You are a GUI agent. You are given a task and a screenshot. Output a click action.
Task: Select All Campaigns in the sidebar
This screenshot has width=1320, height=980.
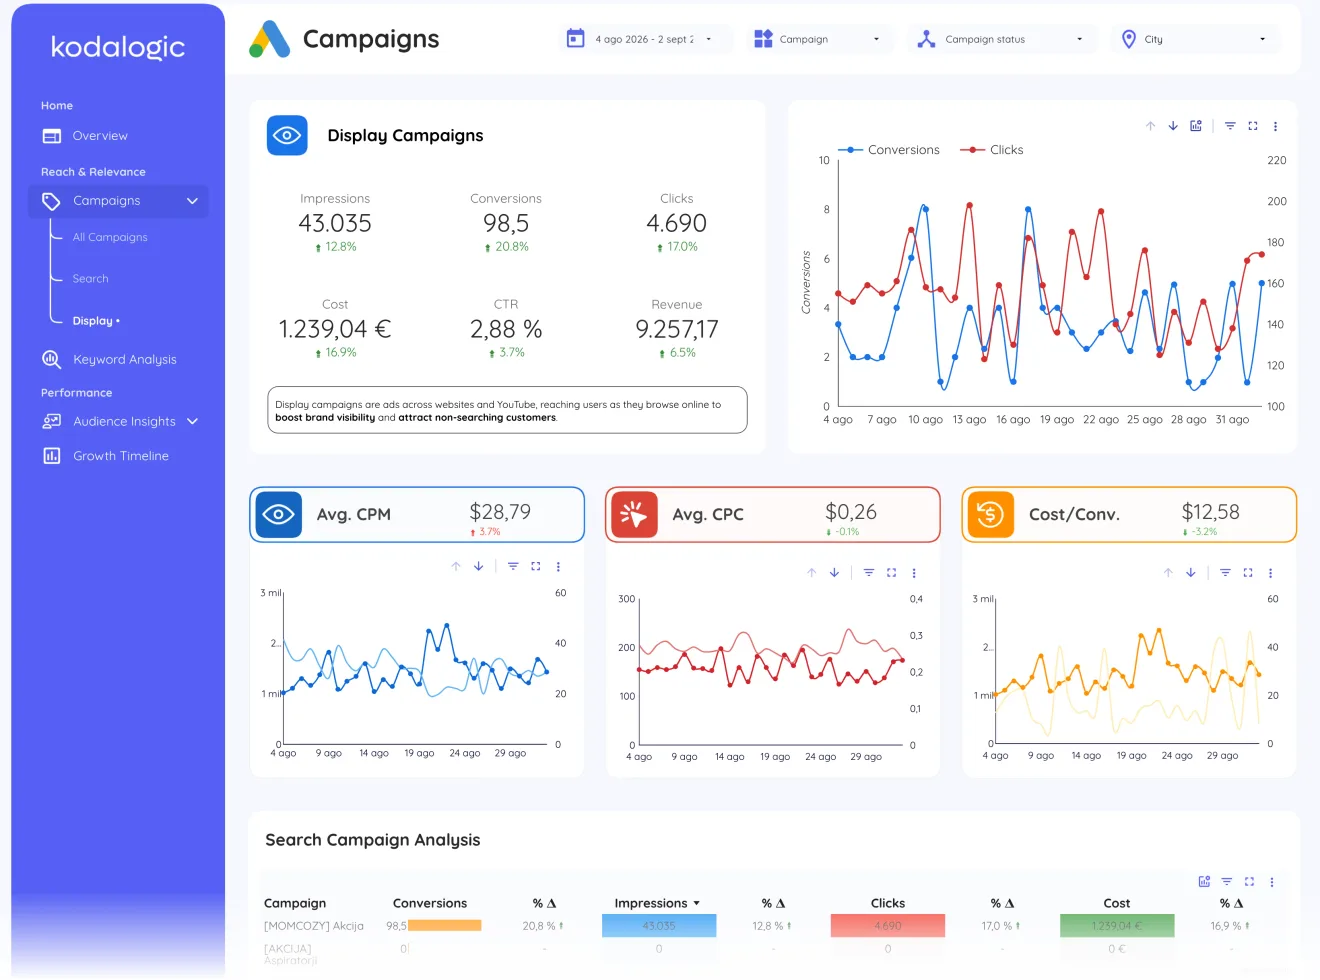[110, 237]
